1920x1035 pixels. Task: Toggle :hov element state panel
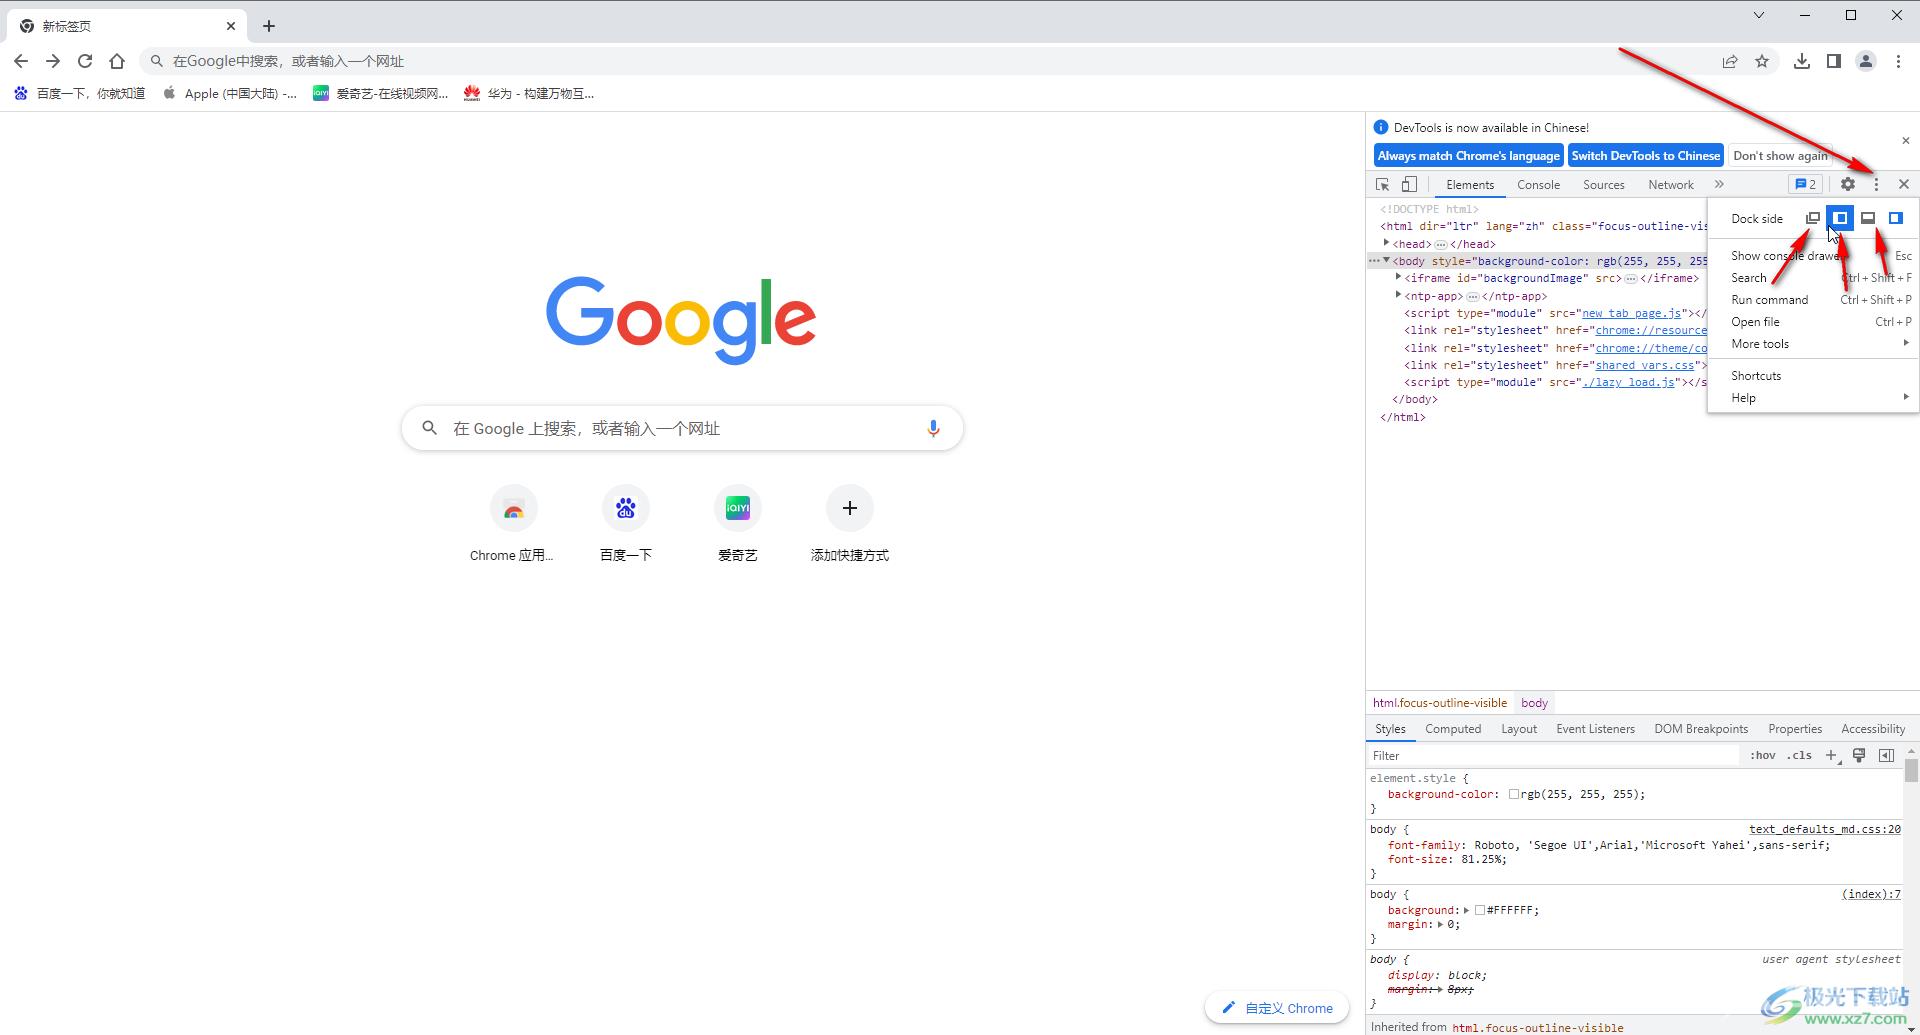[1763, 756]
